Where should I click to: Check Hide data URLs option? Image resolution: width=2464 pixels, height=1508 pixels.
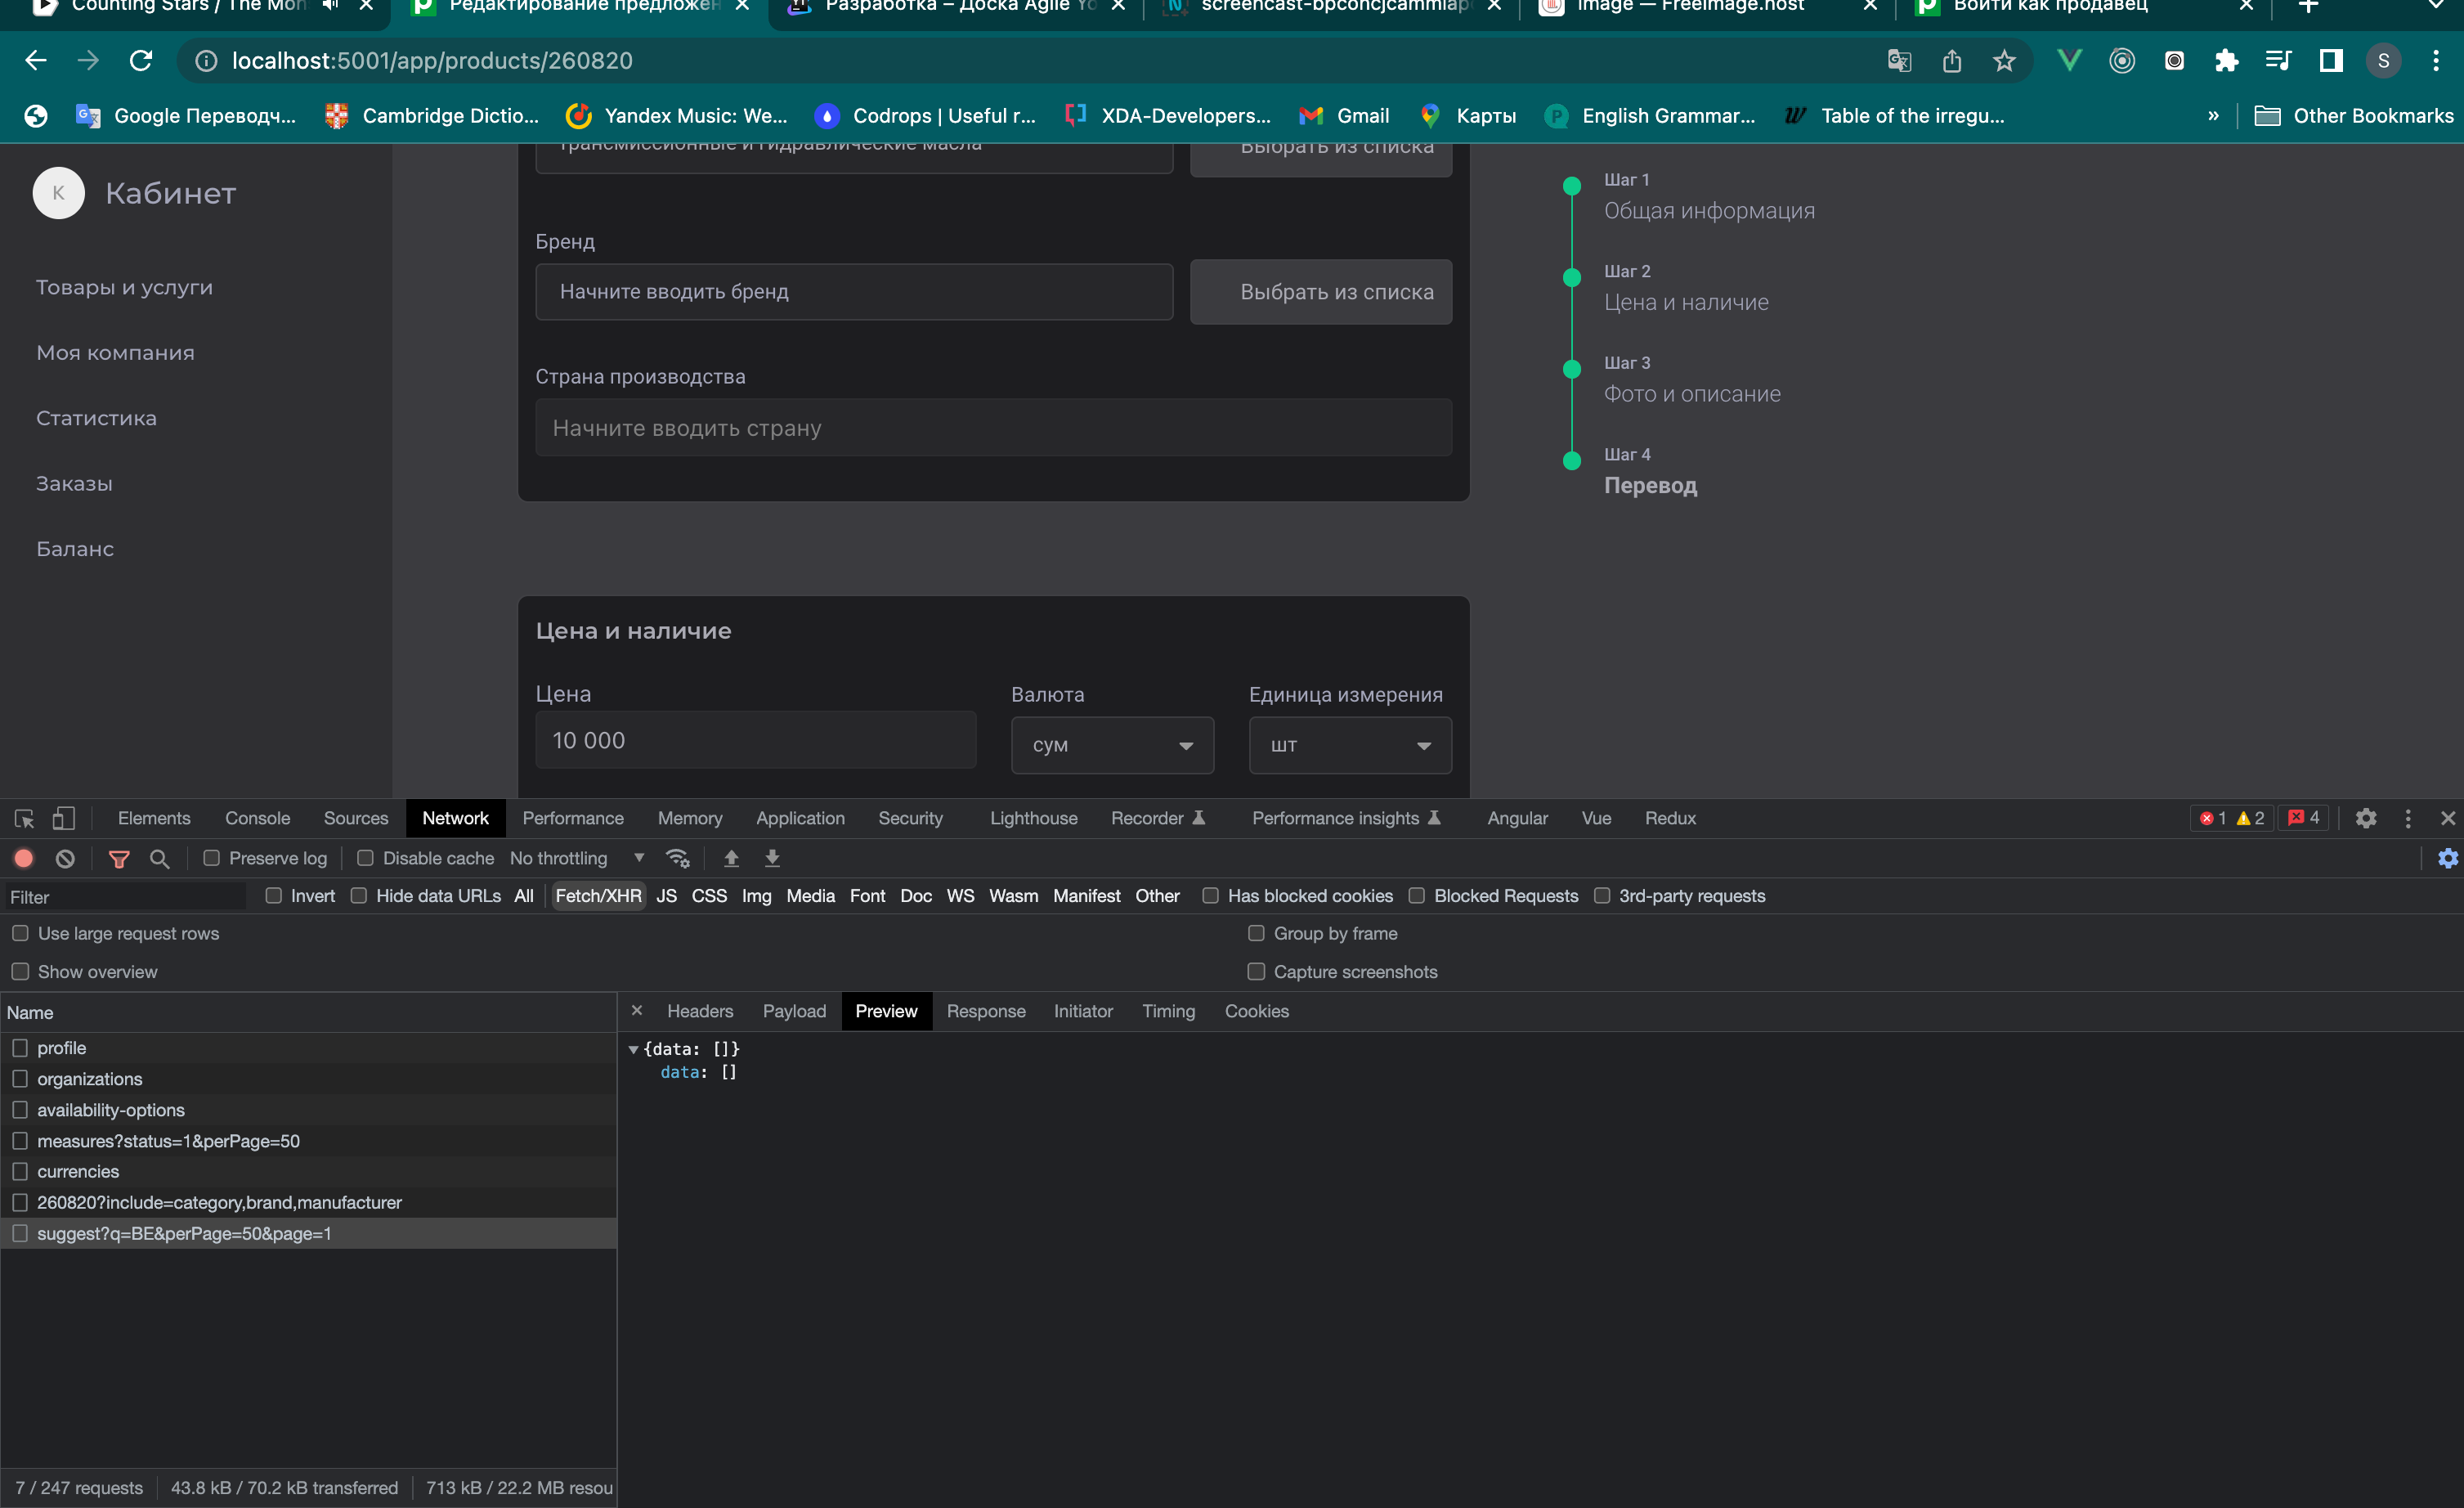tap(359, 896)
